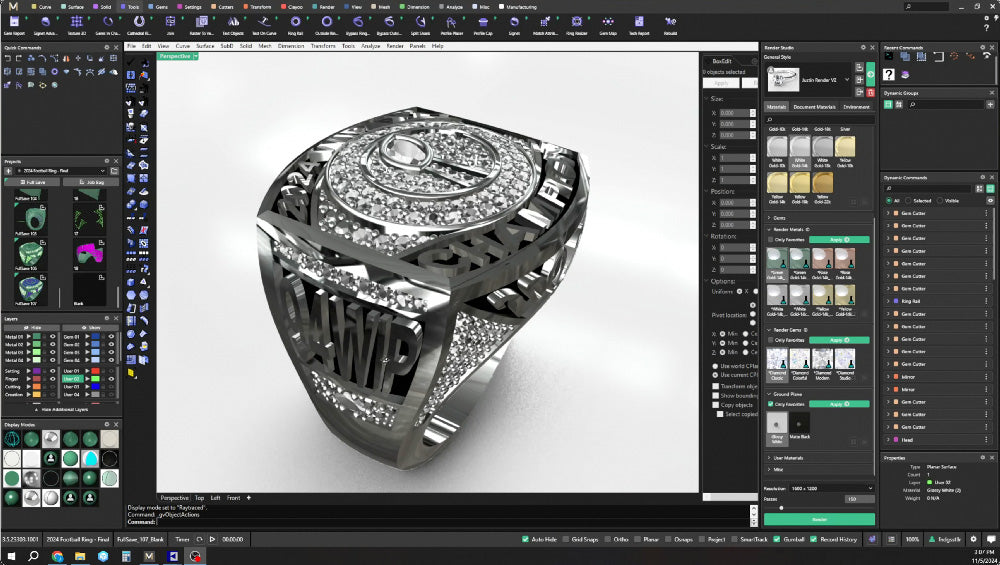Open Quick Commands panel settings gear
The height and width of the screenshot is (565, 1000).
(x=107, y=47)
